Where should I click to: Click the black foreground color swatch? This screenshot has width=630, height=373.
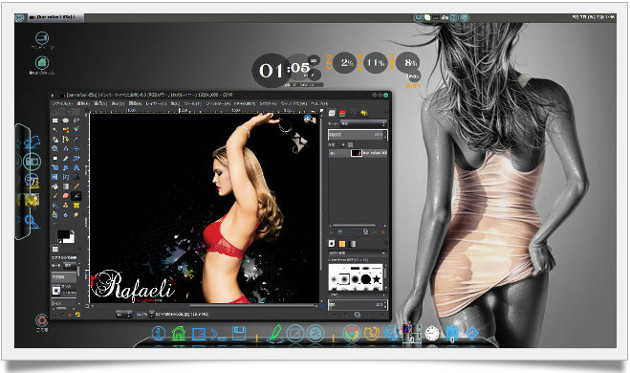pyautogui.click(x=63, y=234)
